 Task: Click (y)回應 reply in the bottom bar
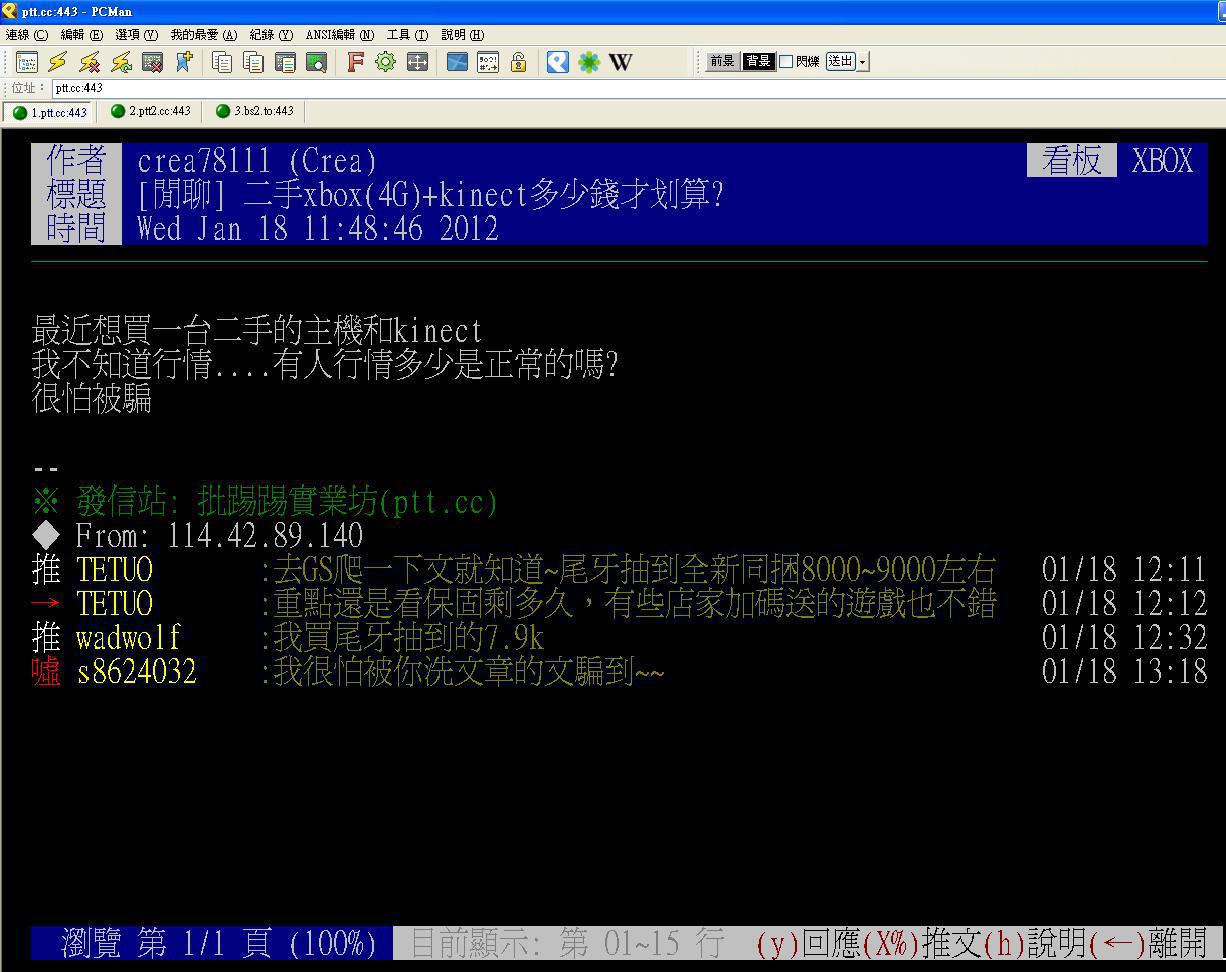coord(808,942)
